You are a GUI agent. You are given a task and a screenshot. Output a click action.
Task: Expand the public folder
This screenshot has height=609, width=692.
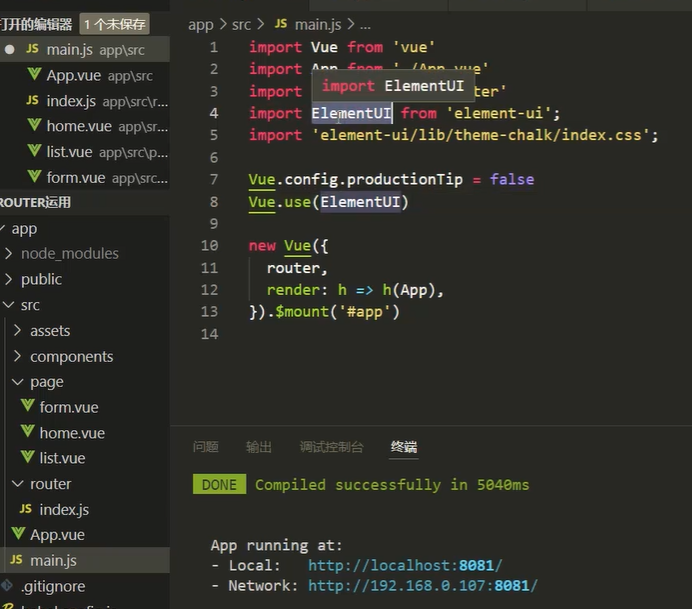(8, 279)
